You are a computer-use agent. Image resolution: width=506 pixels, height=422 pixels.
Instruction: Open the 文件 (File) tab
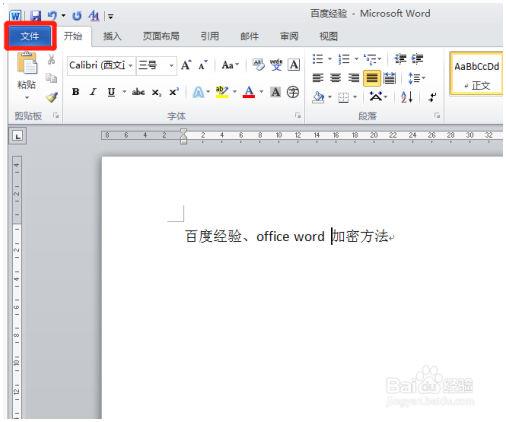30,36
